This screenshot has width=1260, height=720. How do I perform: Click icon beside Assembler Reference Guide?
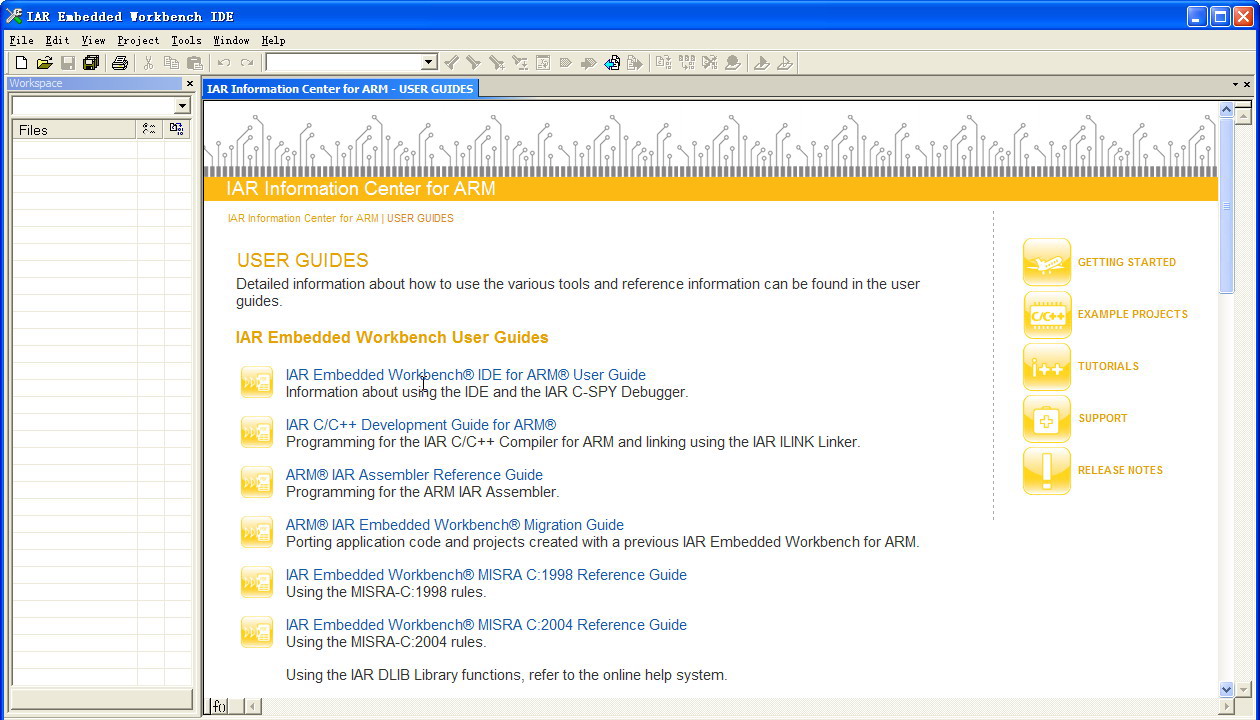tap(257, 482)
